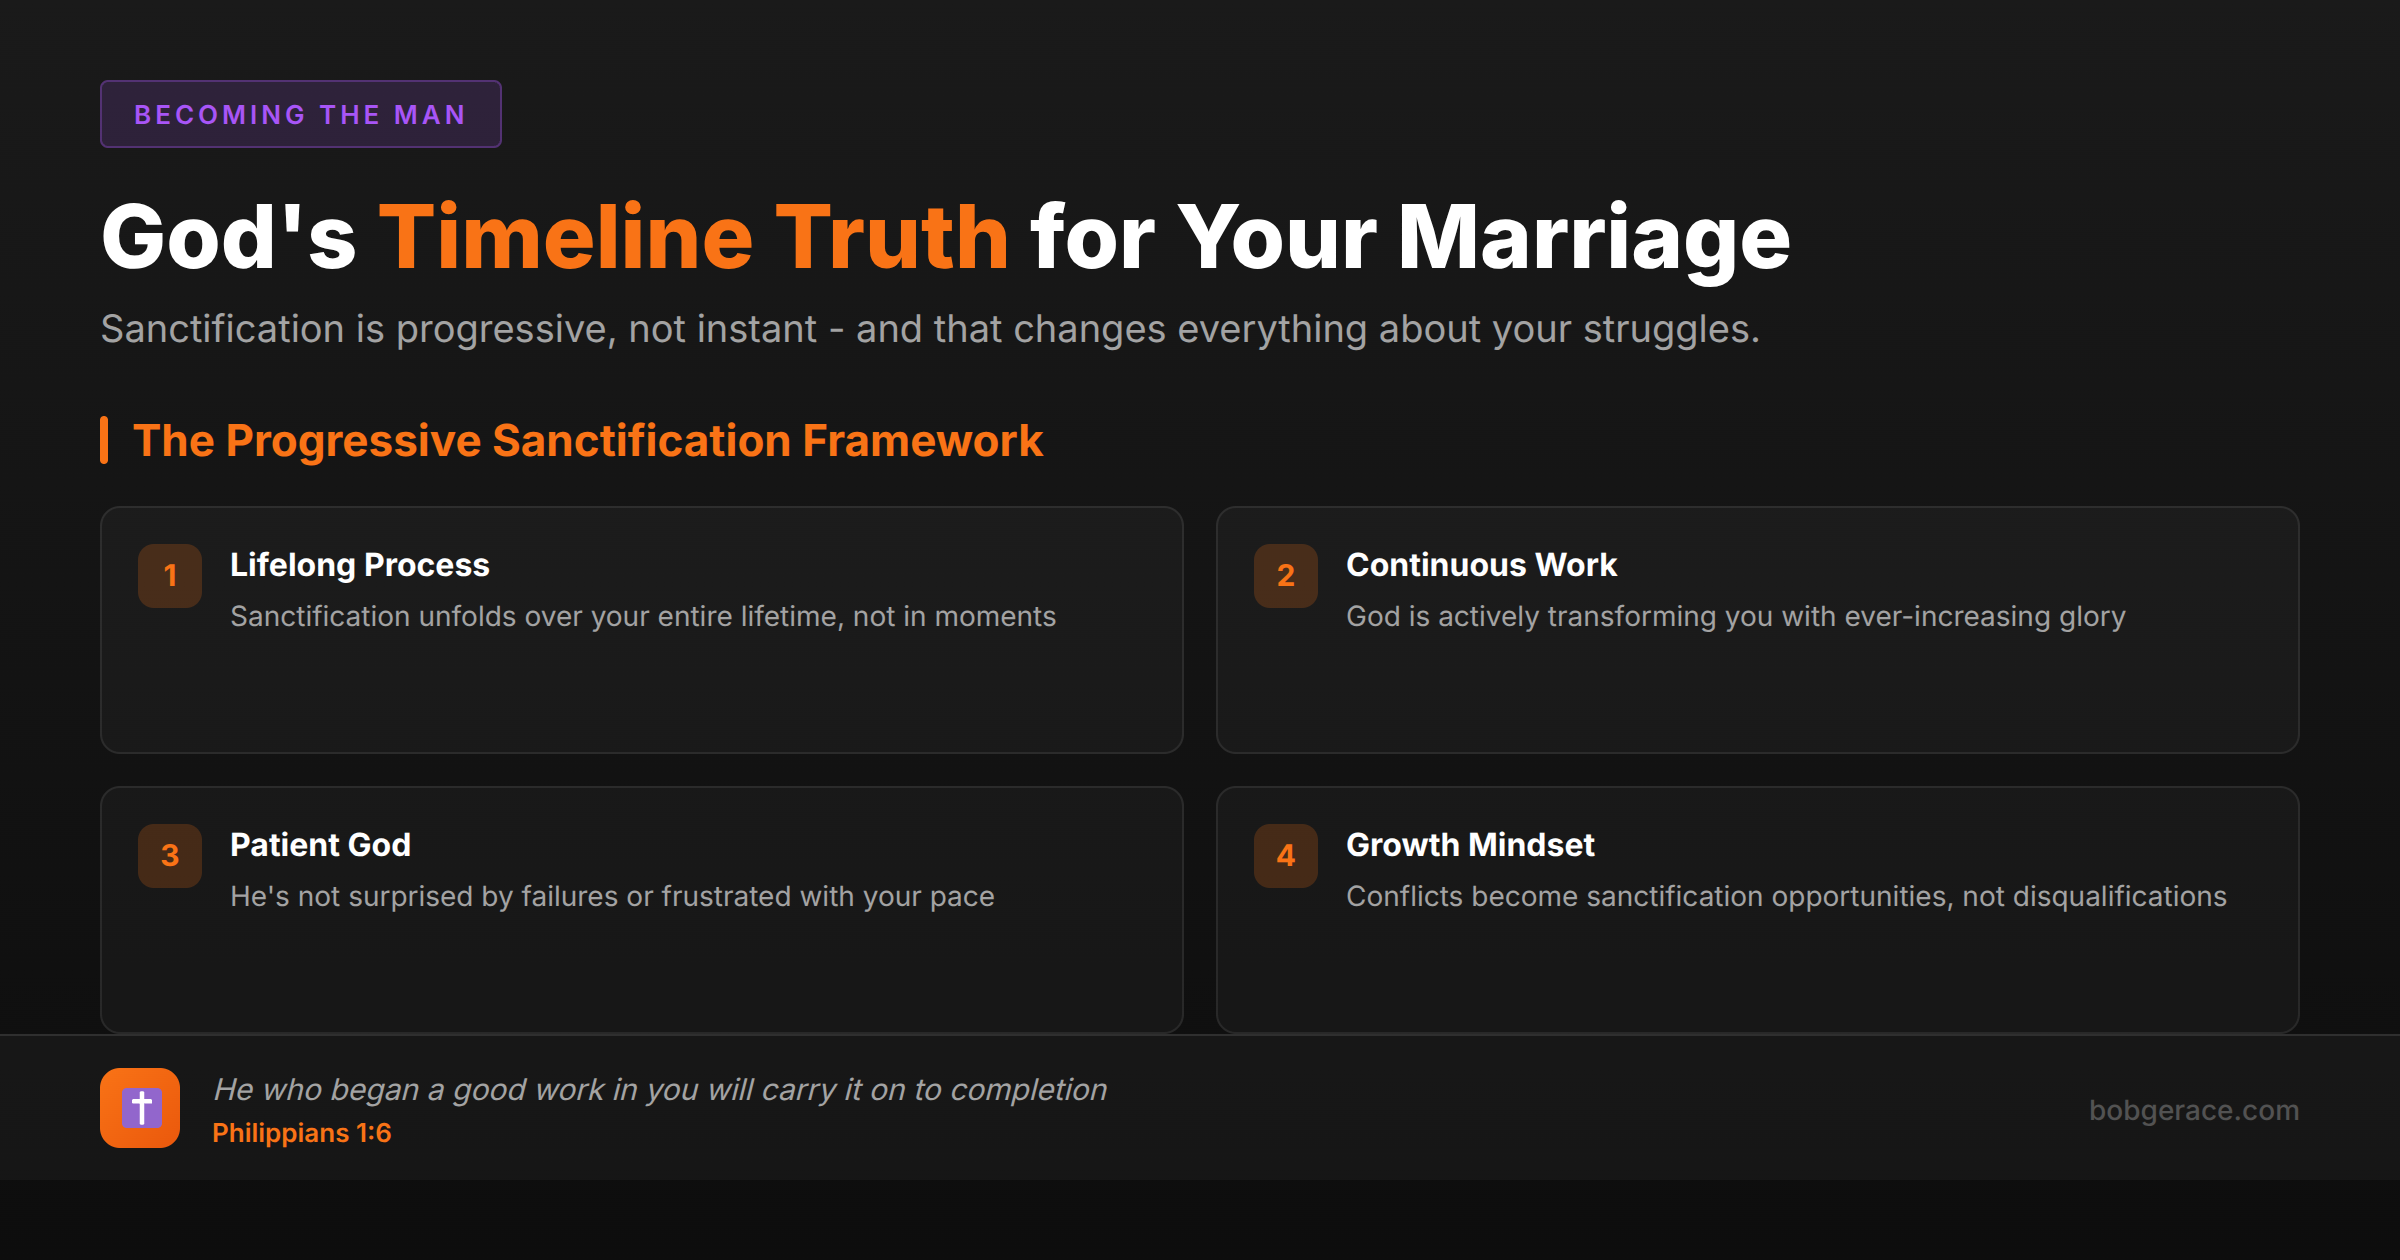Click the Continuous Work description text
Image resolution: width=2400 pixels, height=1260 pixels.
(1736, 617)
